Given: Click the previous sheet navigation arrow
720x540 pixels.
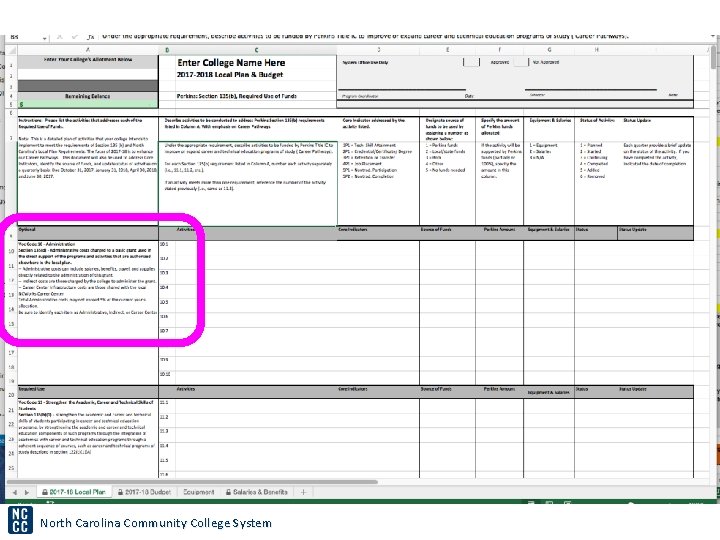Looking at the screenshot, I should point(15,492).
